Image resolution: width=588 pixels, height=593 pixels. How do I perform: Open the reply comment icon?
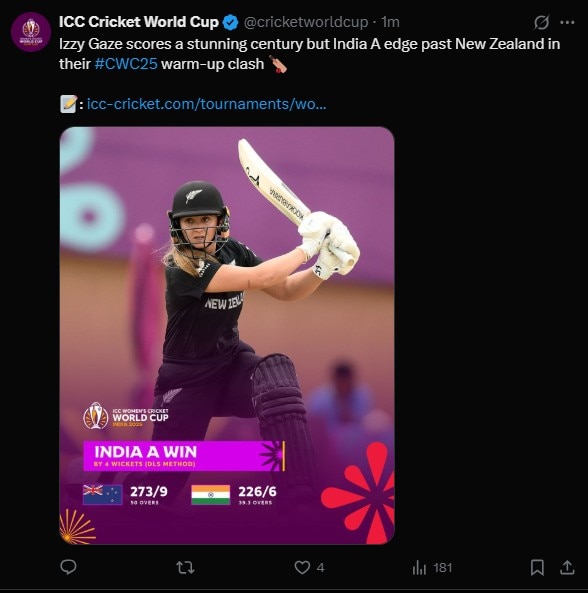[68, 567]
